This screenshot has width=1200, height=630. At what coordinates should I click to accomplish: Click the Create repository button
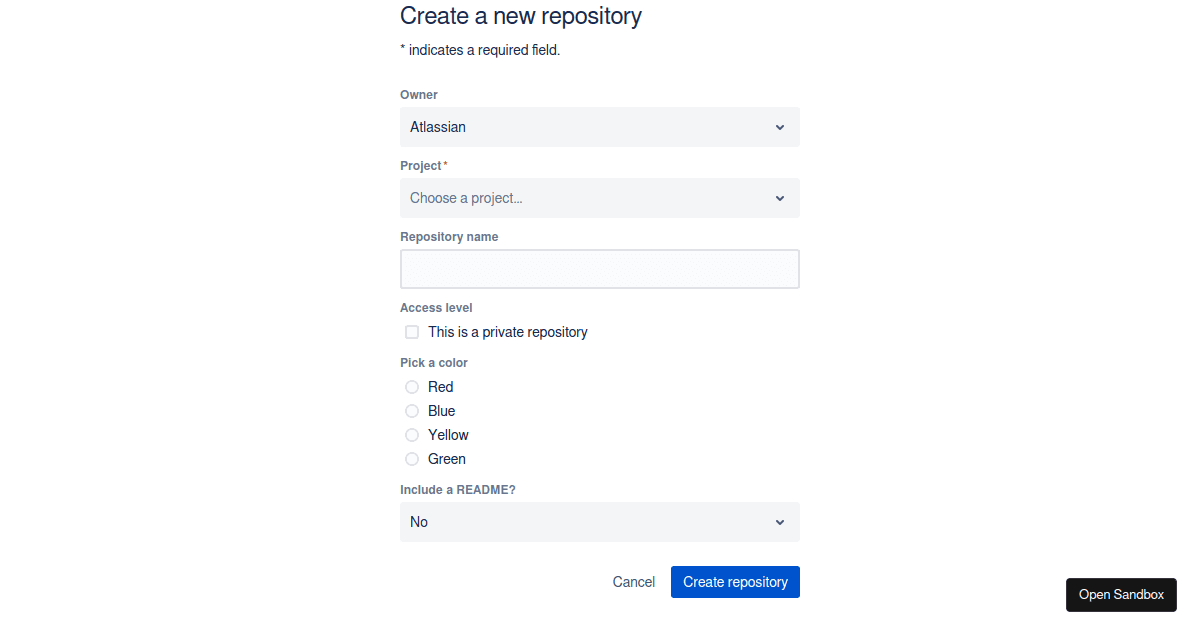[x=735, y=581]
